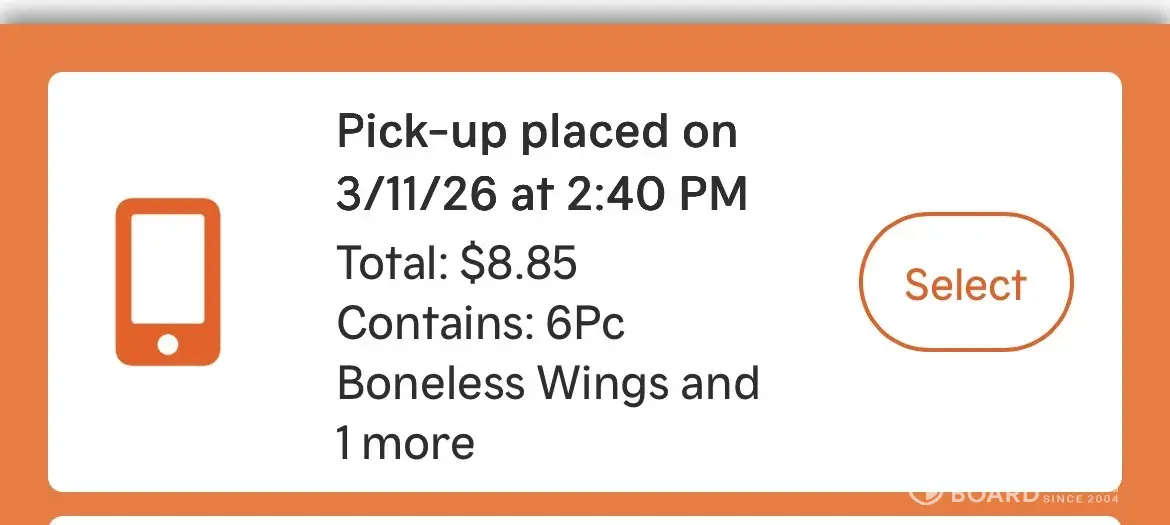Tap the next order card peeking below
The width and height of the screenshot is (1170, 525).
pyautogui.click(x=585, y=520)
